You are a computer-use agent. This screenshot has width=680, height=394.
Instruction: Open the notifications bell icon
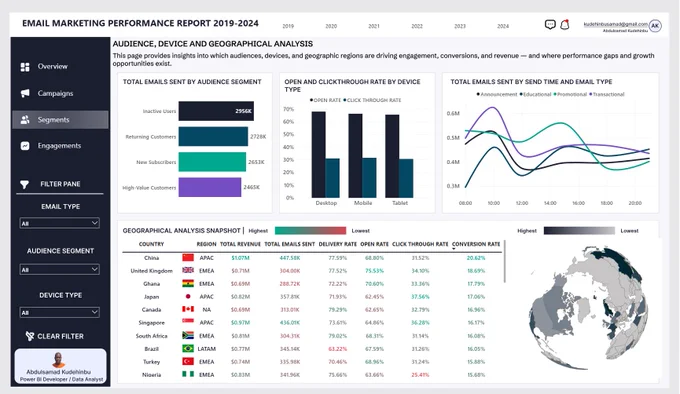tap(565, 25)
